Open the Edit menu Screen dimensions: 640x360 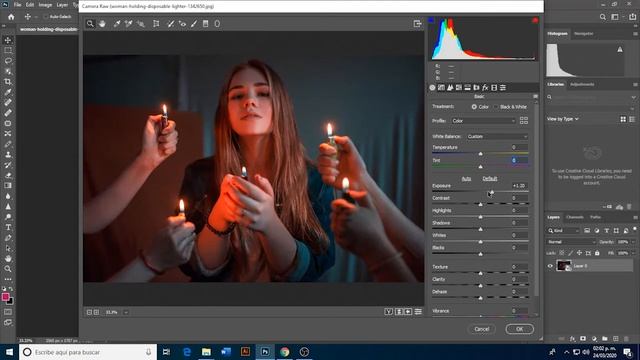click(x=30, y=5)
